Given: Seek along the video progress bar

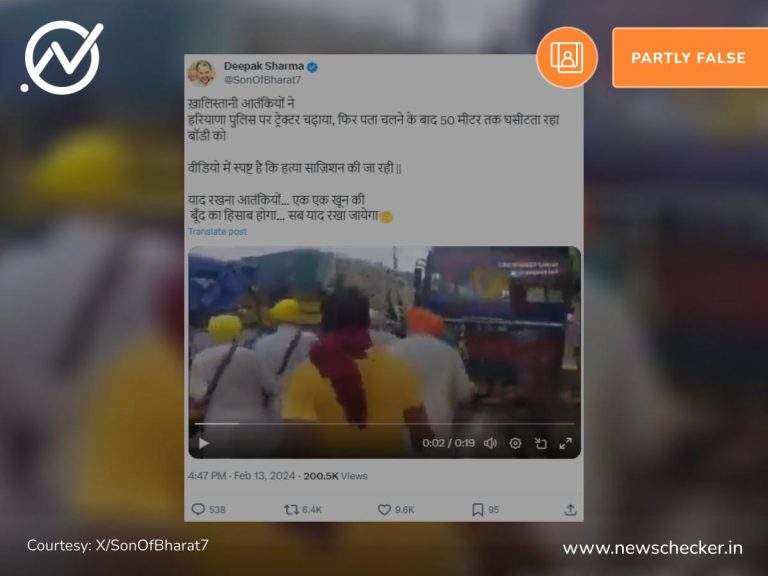Looking at the screenshot, I should click(384, 423).
